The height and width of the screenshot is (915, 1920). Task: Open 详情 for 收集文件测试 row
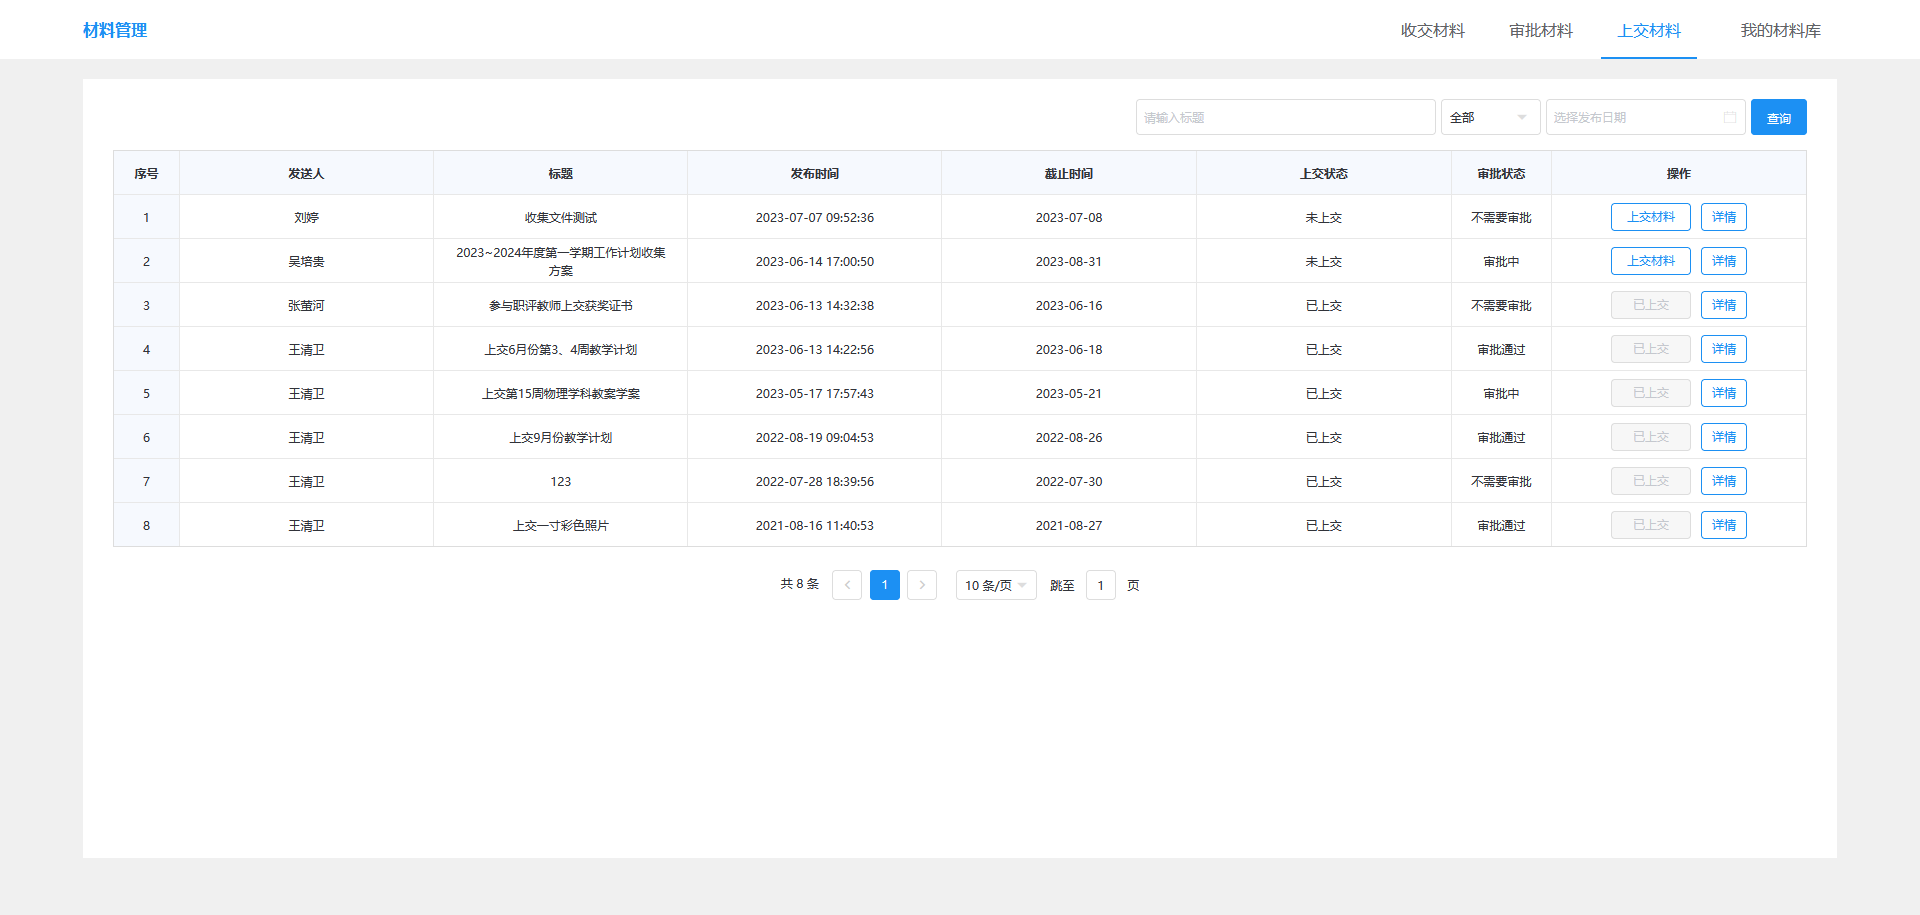point(1723,217)
